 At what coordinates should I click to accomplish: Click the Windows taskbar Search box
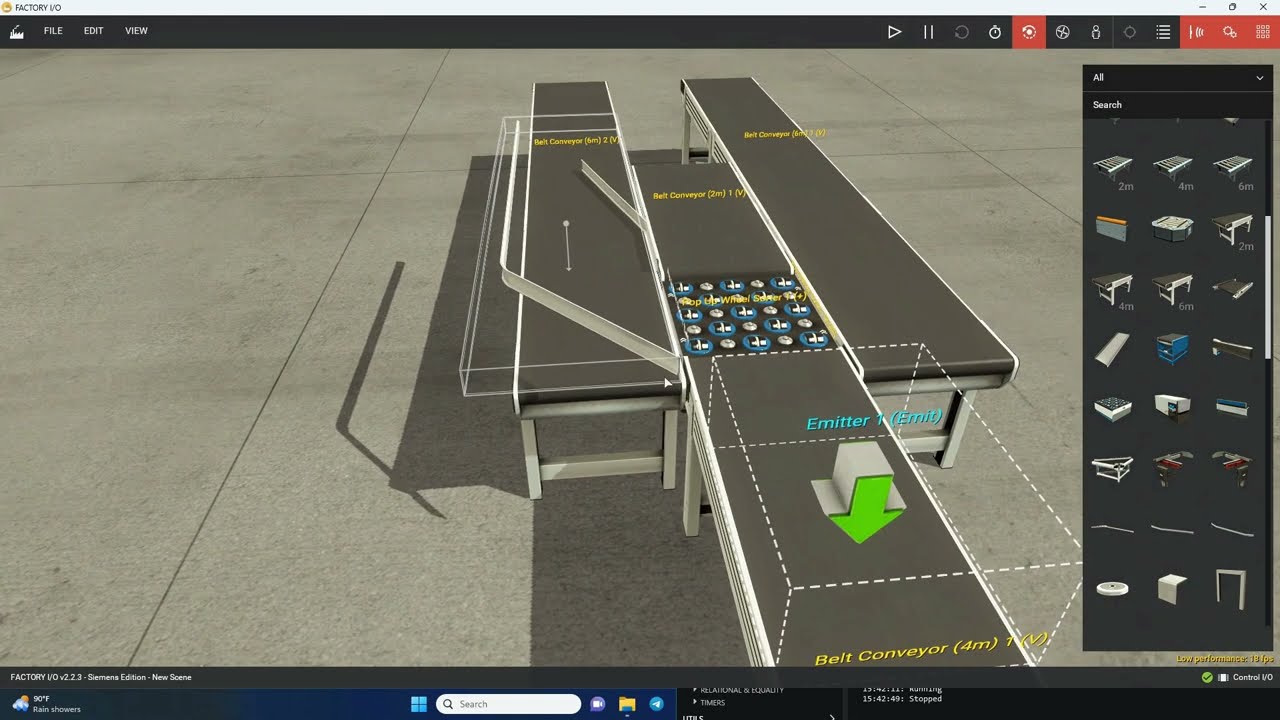509,704
